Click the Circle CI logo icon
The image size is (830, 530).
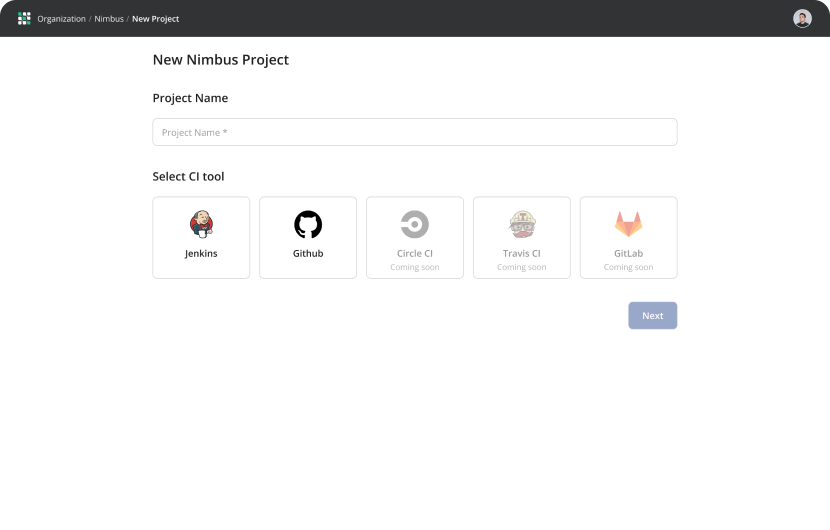coord(415,224)
